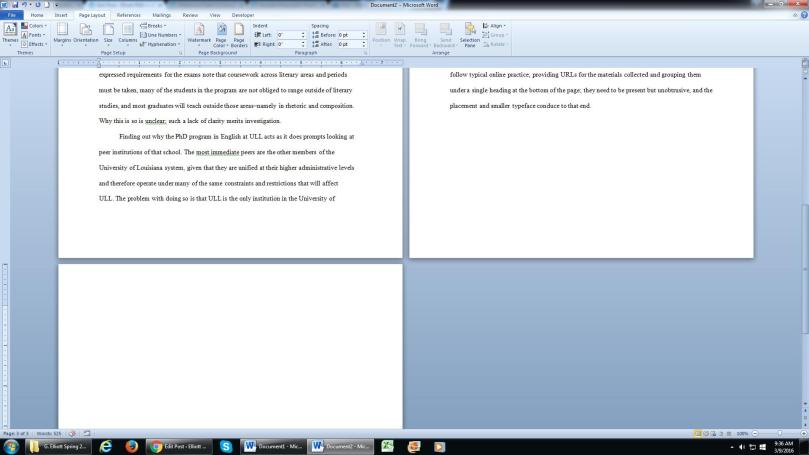Image resolution: width=809 pixels, height=455 pixels.
Task: Open the page Orientation options
Action: point(85,34)
